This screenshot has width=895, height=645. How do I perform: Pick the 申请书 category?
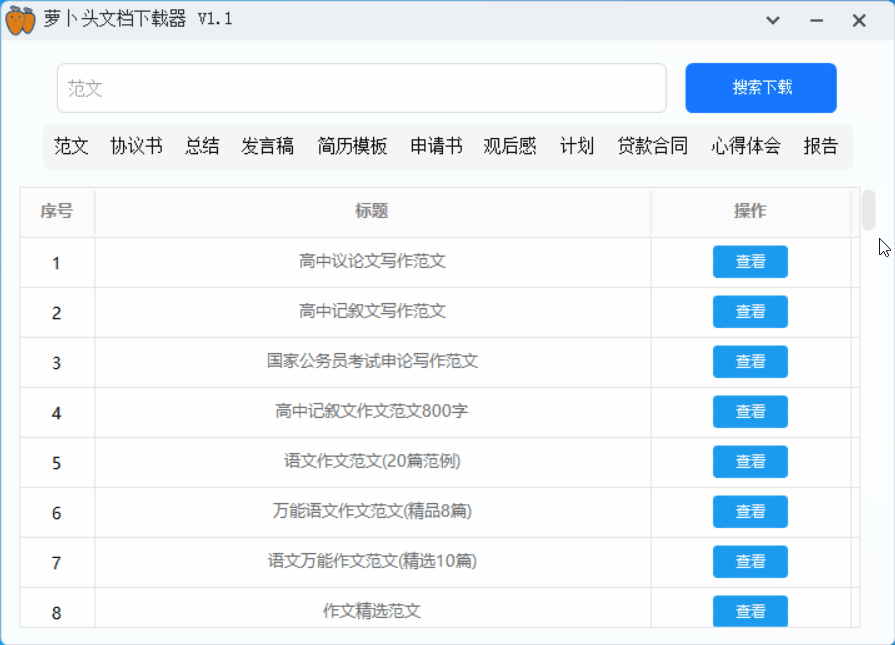point(436,146)
